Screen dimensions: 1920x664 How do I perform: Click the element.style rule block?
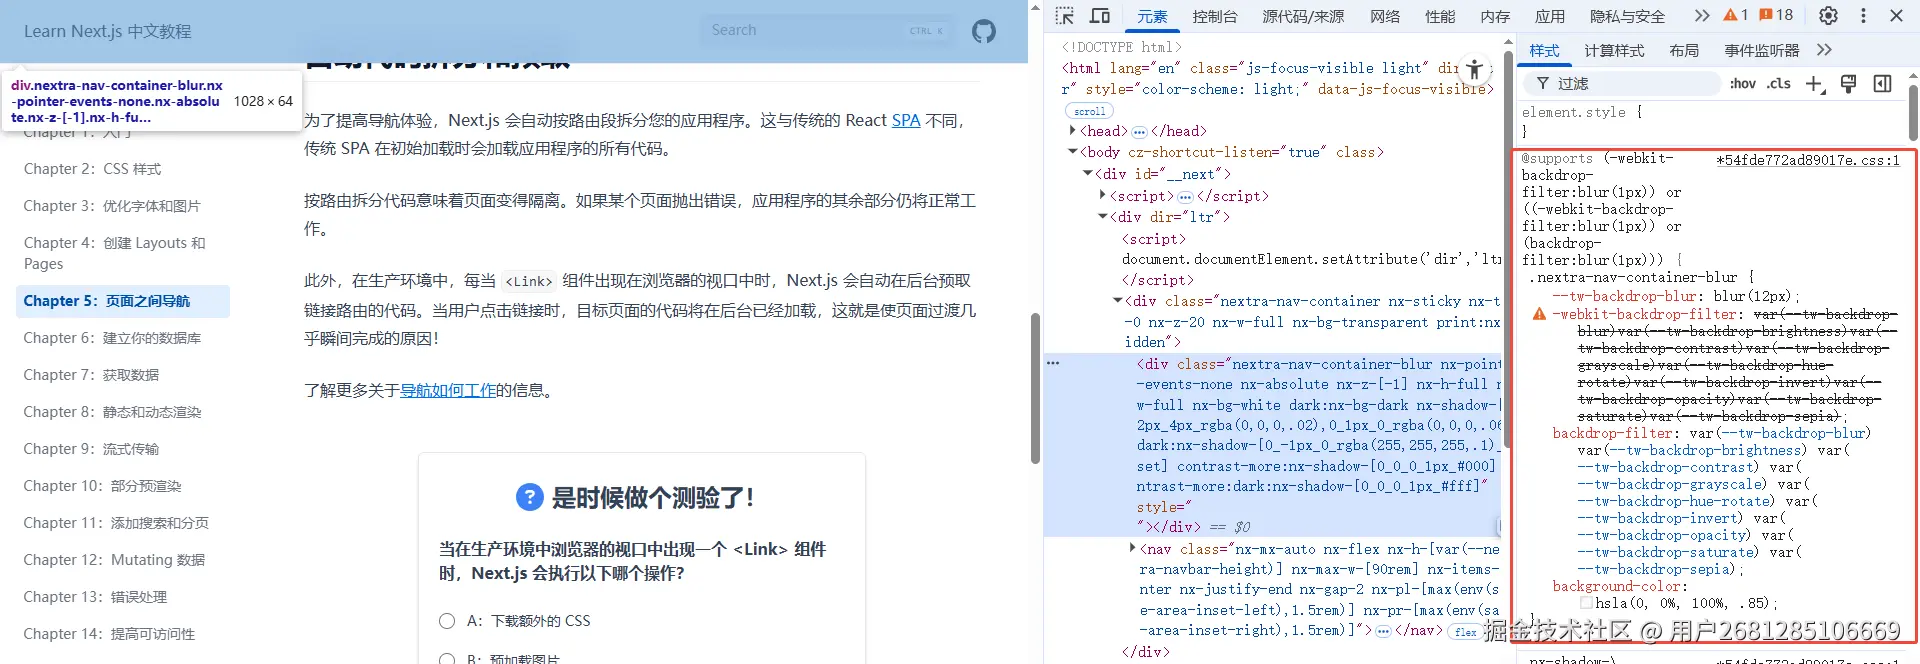point(1712,122)
